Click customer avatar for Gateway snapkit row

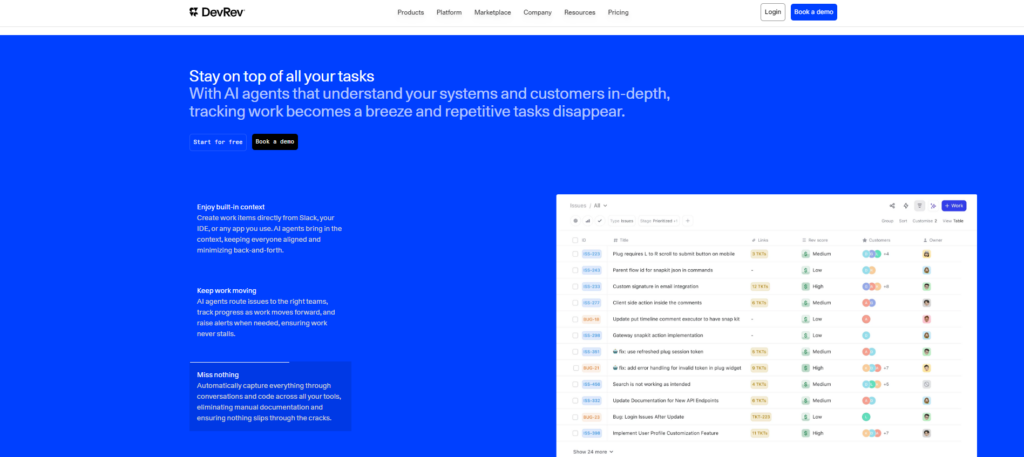(x=866, y=336)
